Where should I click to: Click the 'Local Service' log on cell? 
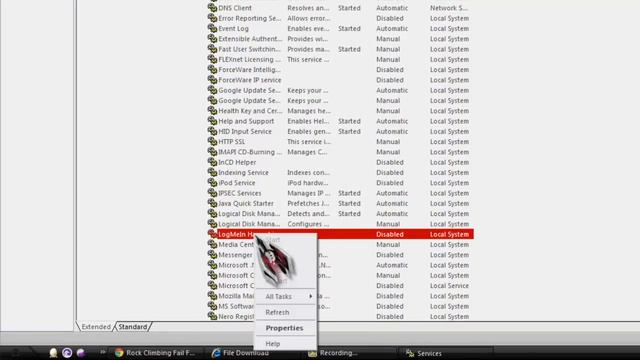click(449, 285)
